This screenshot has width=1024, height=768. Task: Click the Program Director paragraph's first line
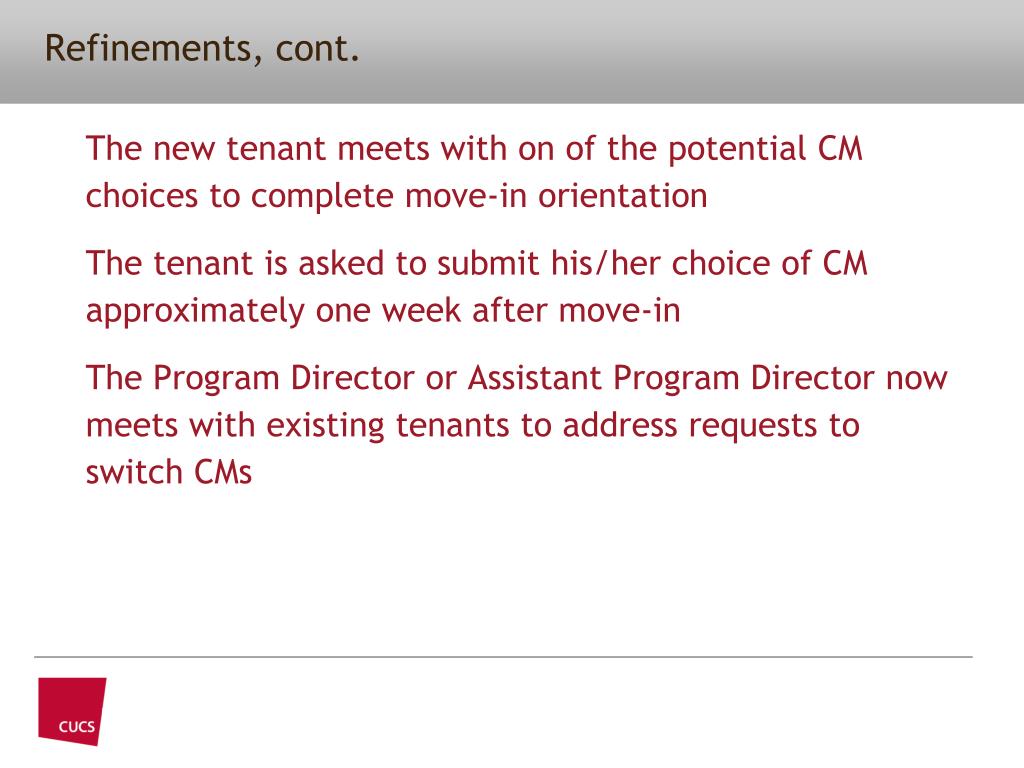pyautogui.click(x=517, y=378)
